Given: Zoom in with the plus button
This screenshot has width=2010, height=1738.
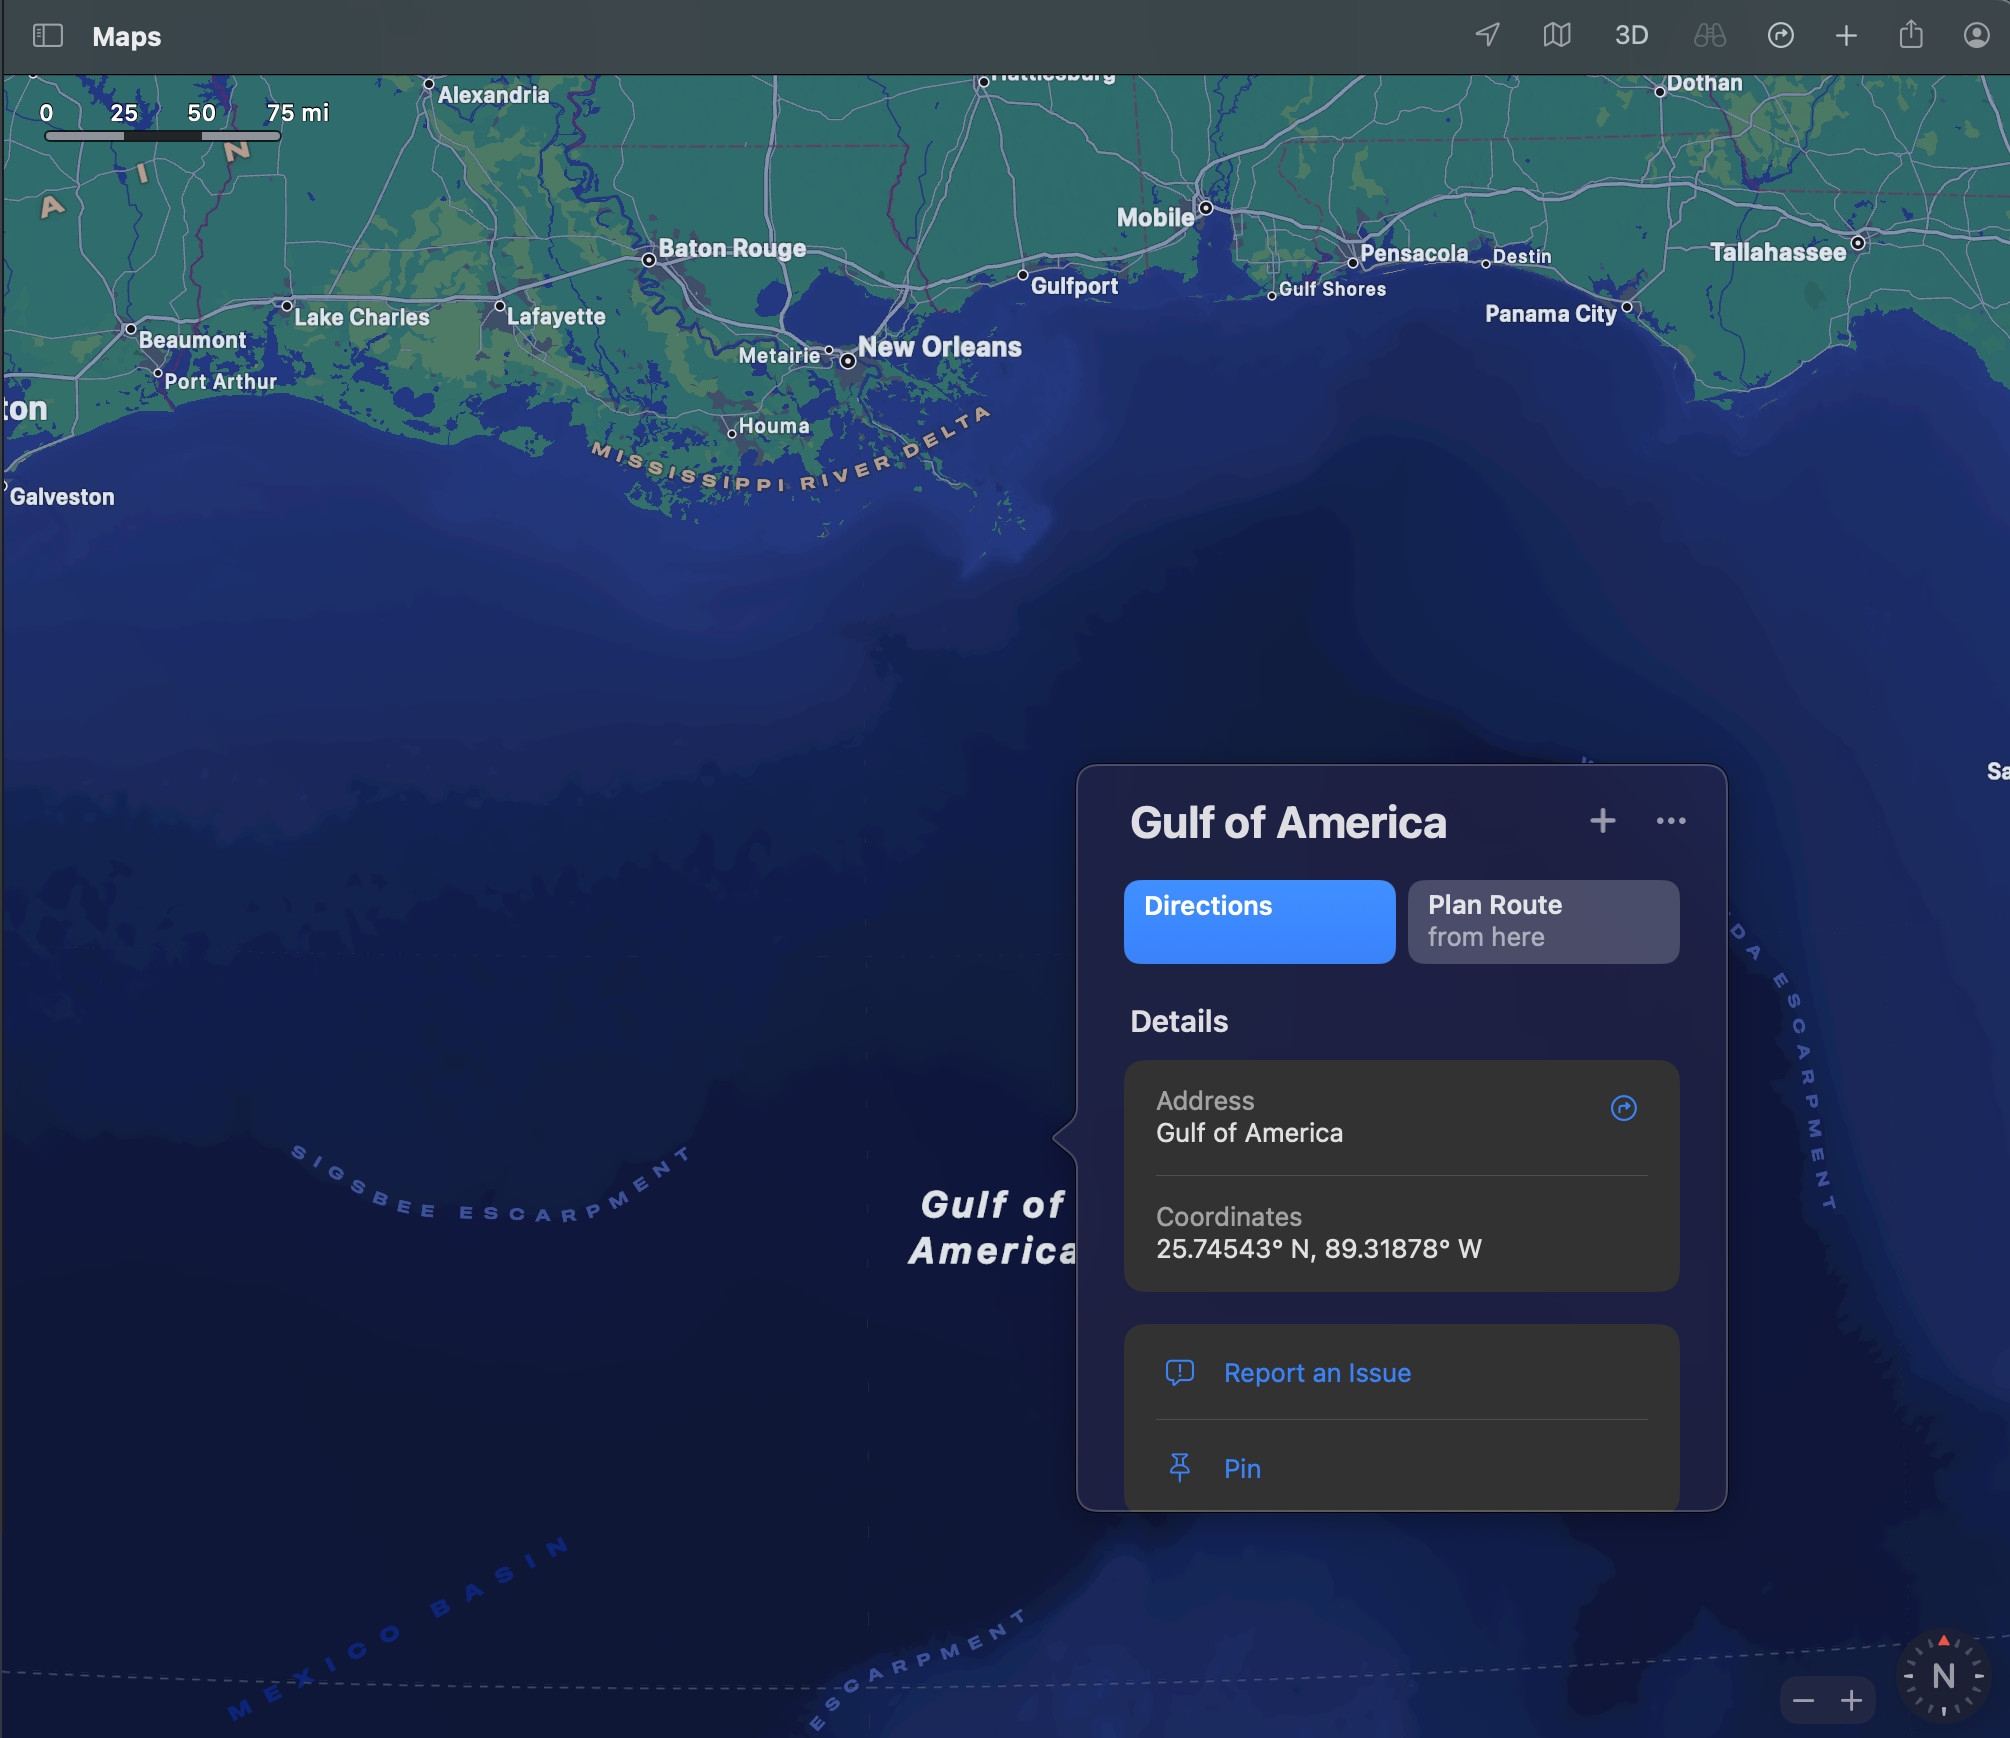Looking at the screenshot, I should [x=1851, y=1701].
